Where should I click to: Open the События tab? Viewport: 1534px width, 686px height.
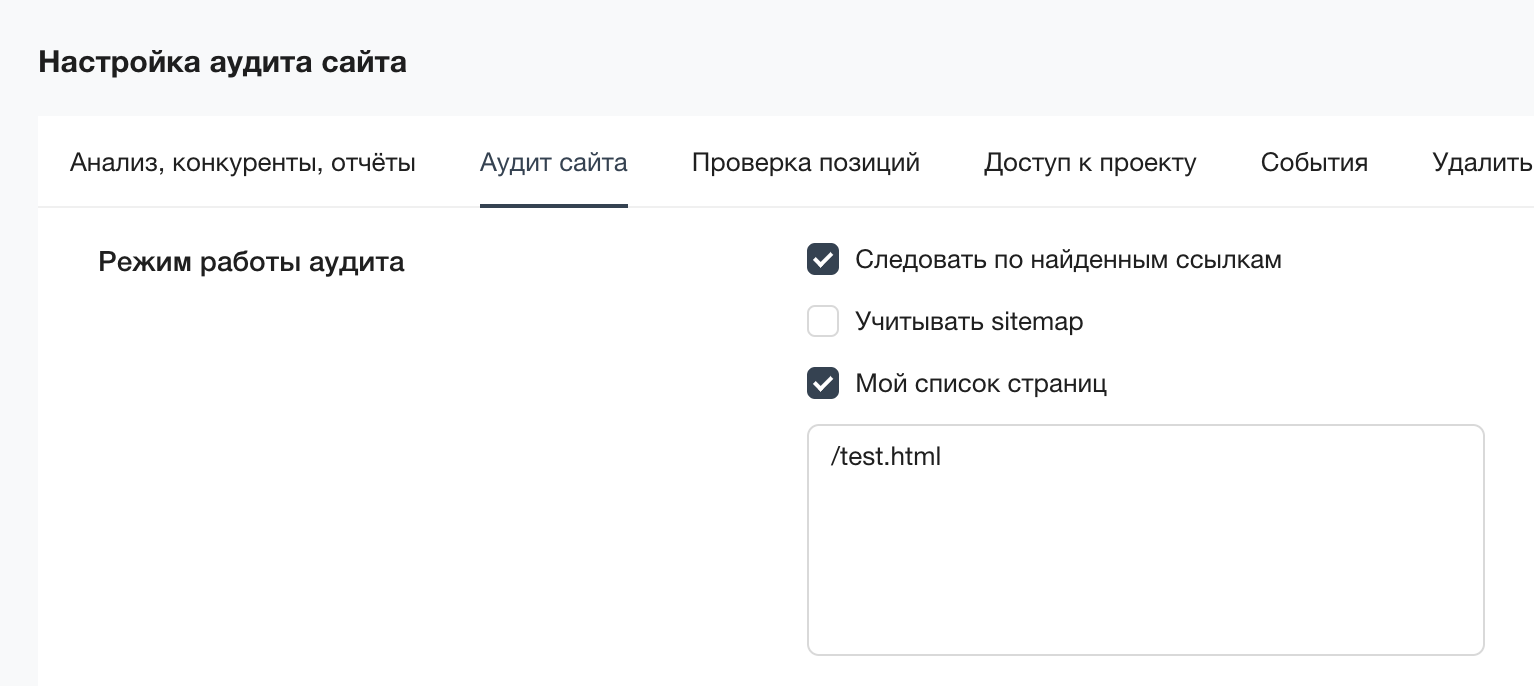(x=1314, y=163)
